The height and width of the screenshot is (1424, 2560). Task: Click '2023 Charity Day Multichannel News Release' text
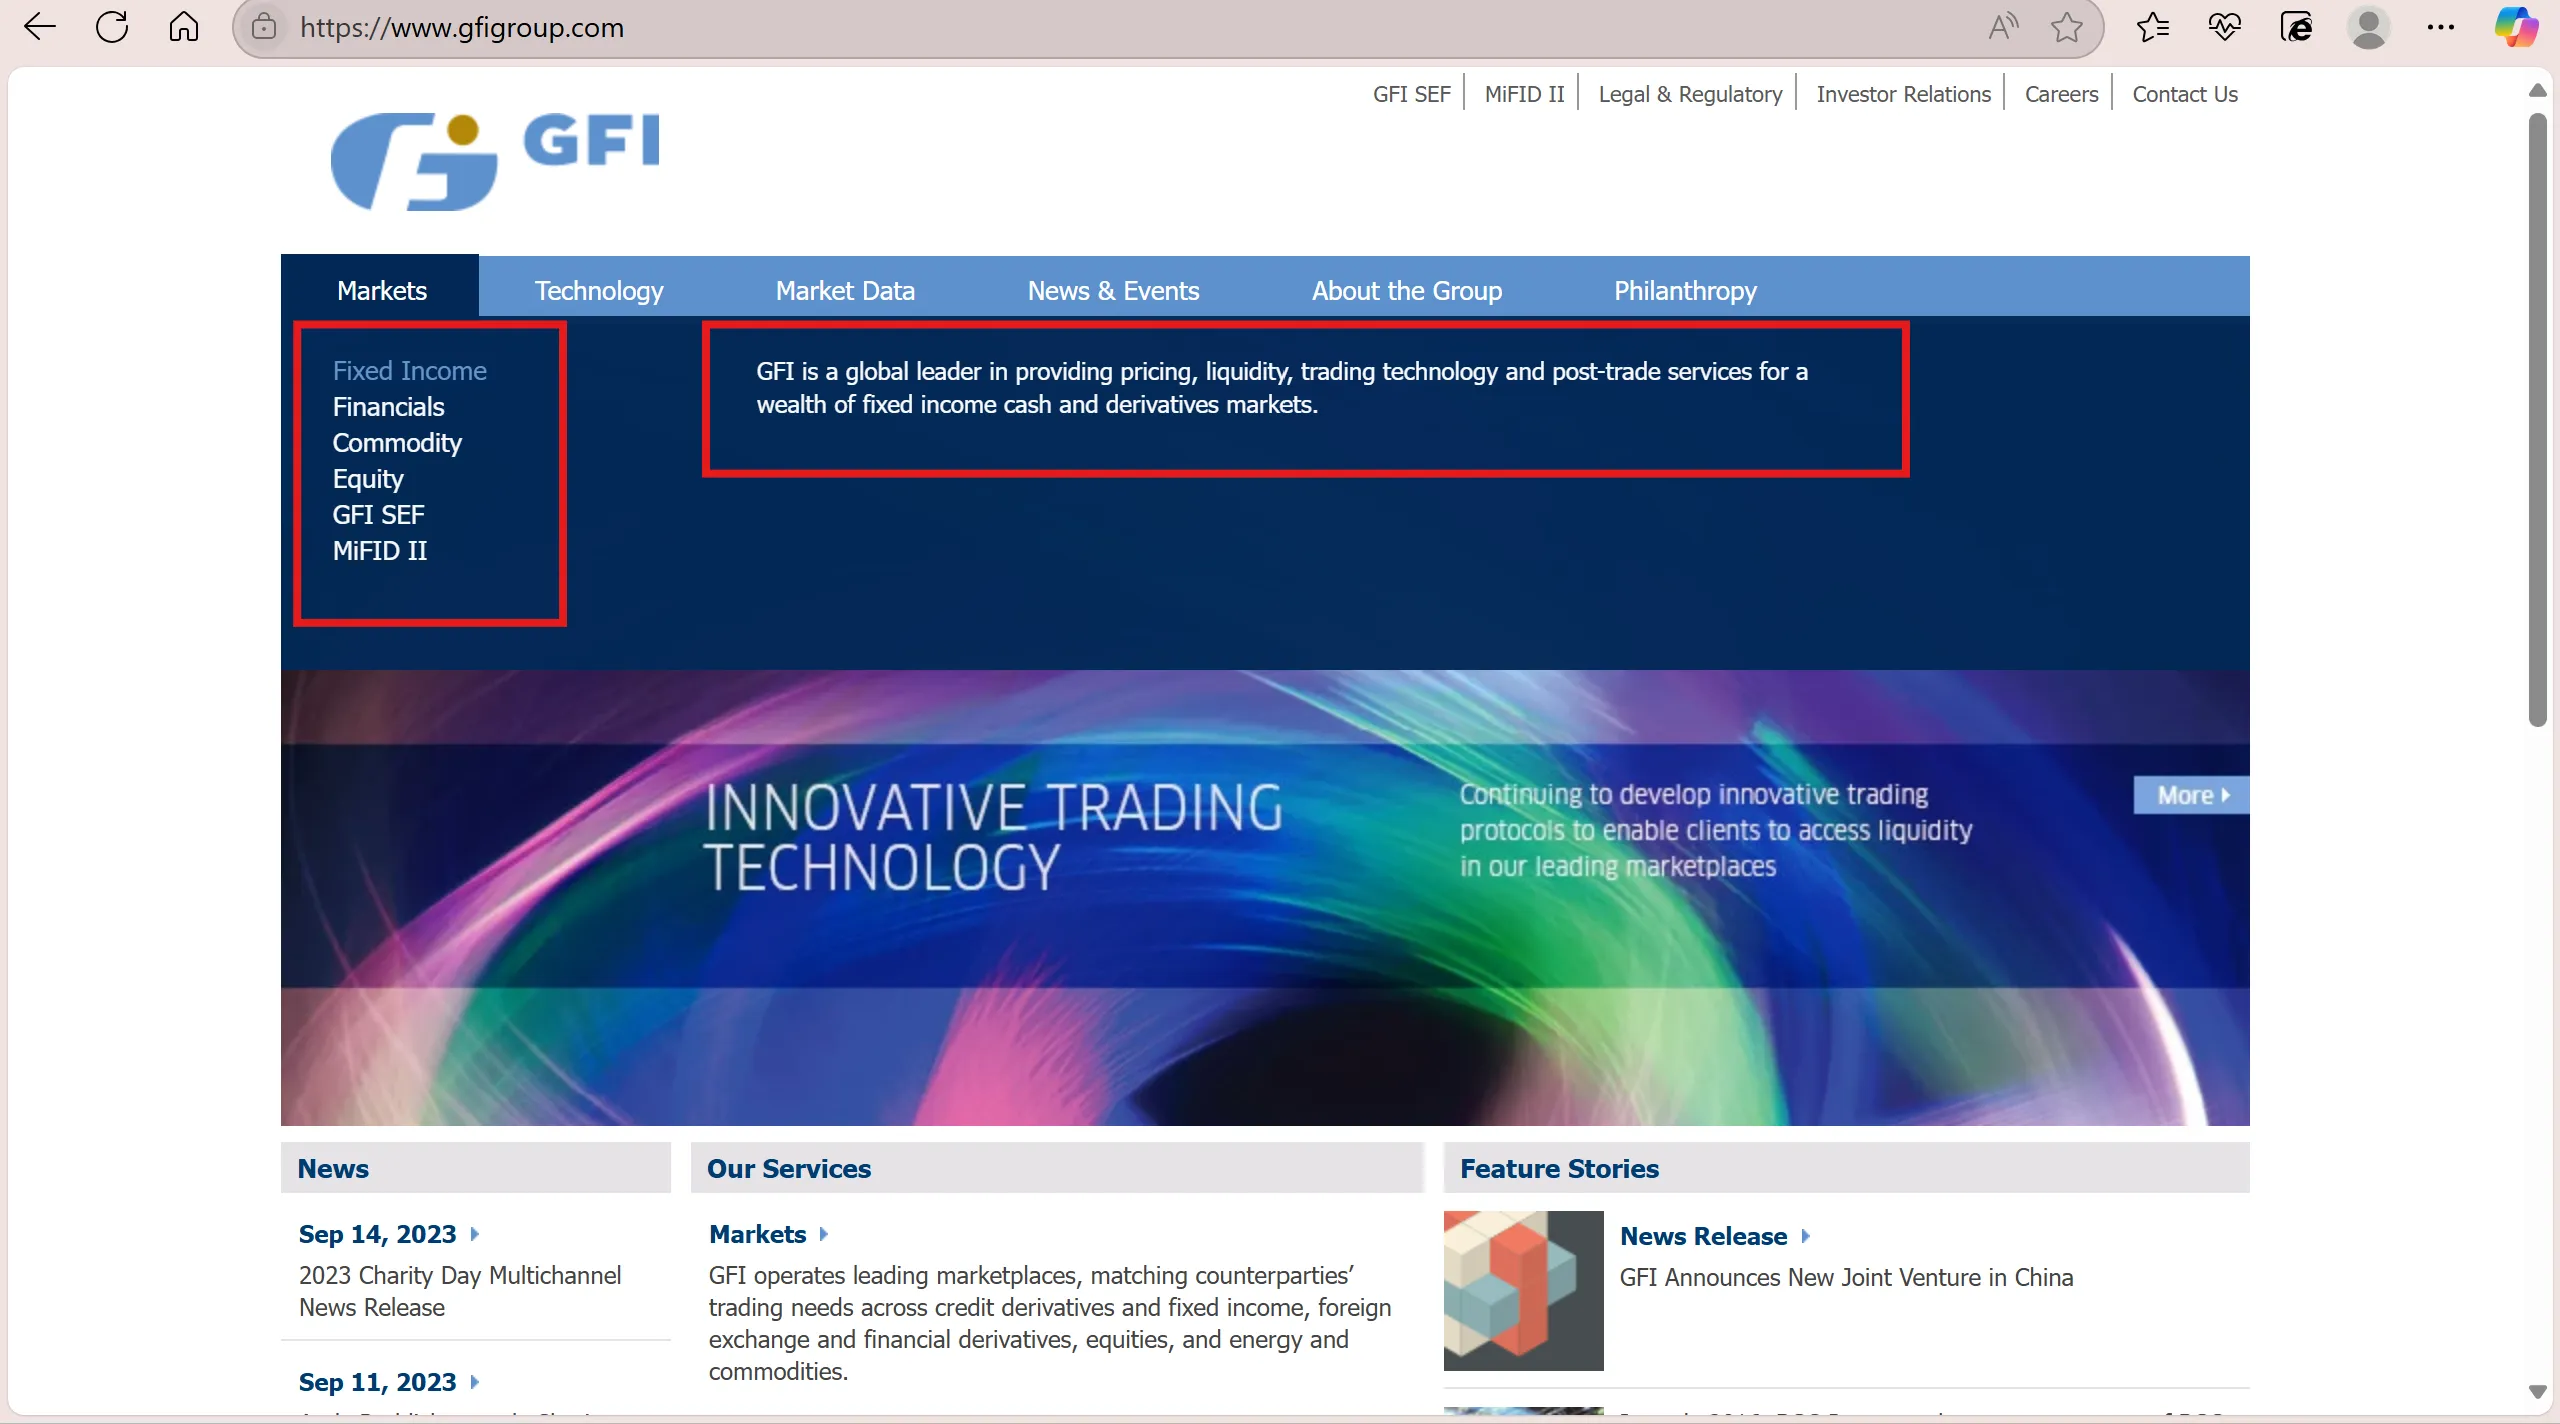pos(460,1291)
